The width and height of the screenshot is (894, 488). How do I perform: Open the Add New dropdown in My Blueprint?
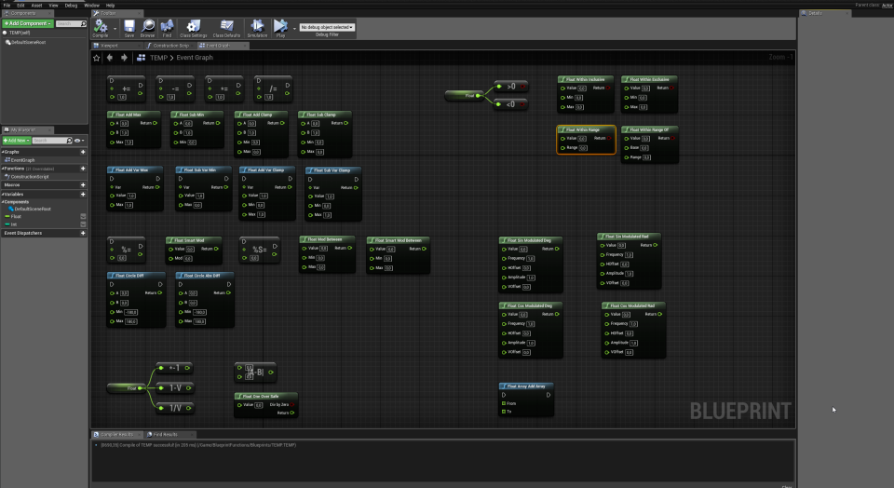coord(16,140)
